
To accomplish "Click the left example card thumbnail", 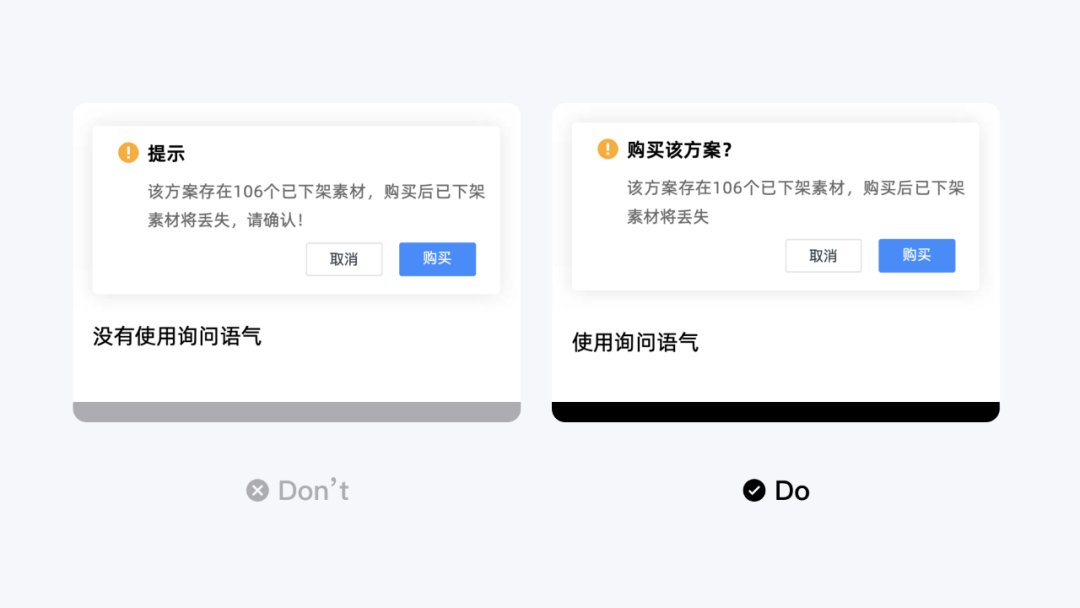I will coord(297,262).
